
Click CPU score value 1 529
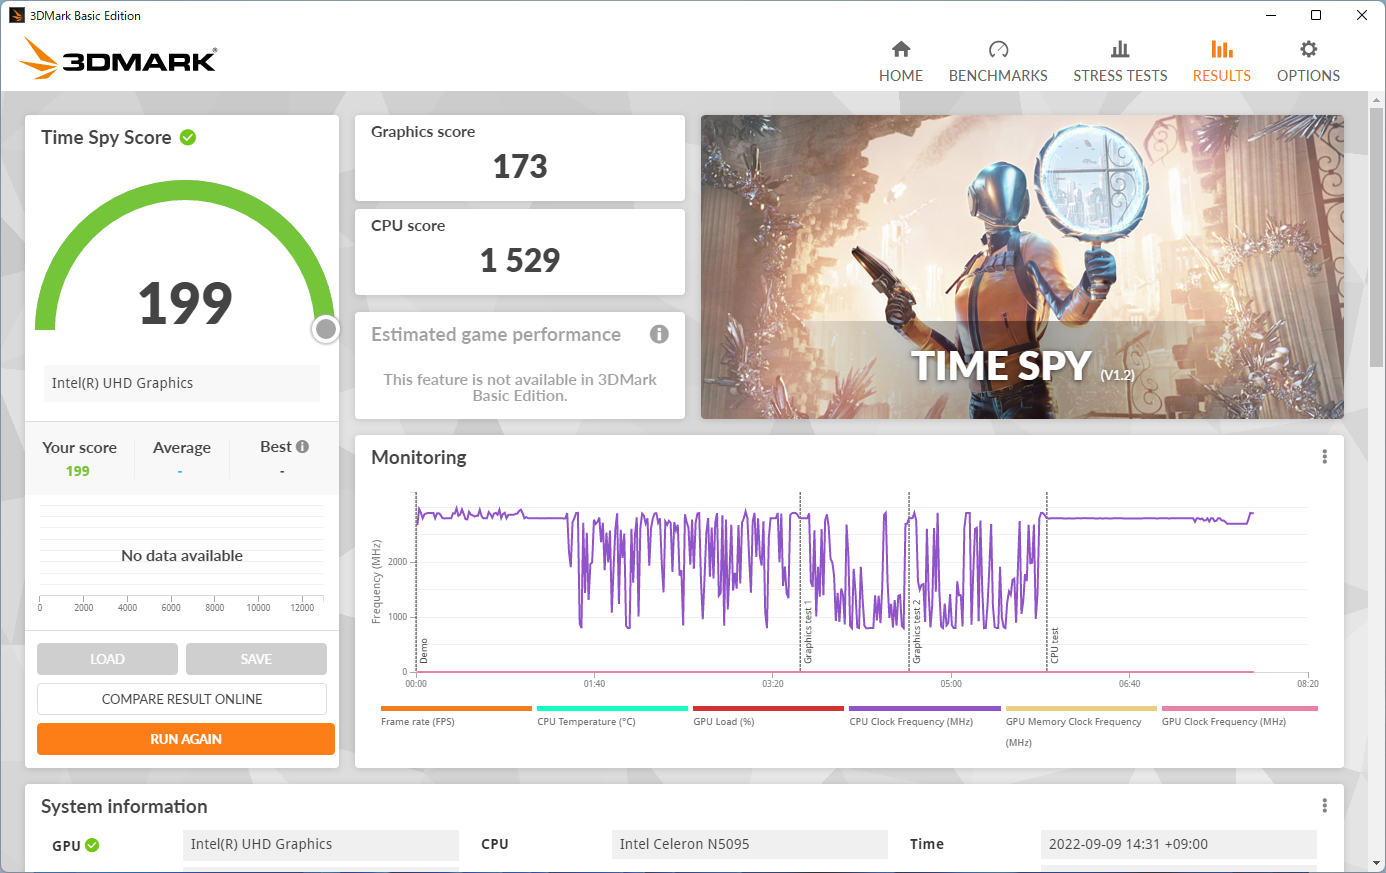coord(520,260)
